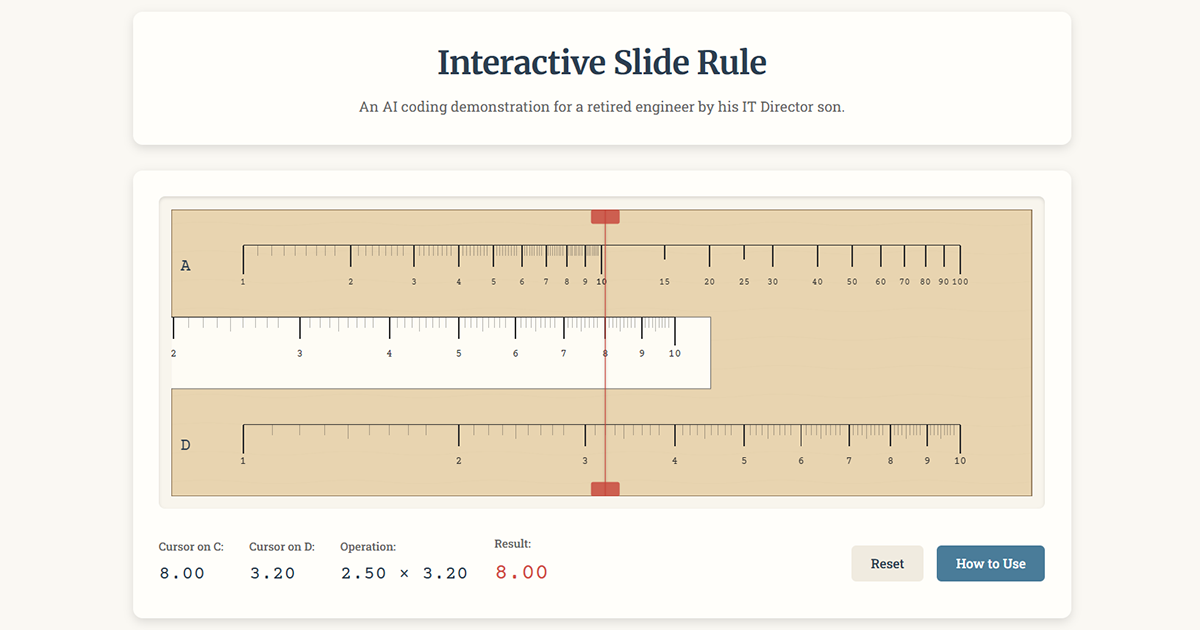Viewport: 1200px width, 630px height.
Task: Click the red Result value 8.00
Action: 520,572
